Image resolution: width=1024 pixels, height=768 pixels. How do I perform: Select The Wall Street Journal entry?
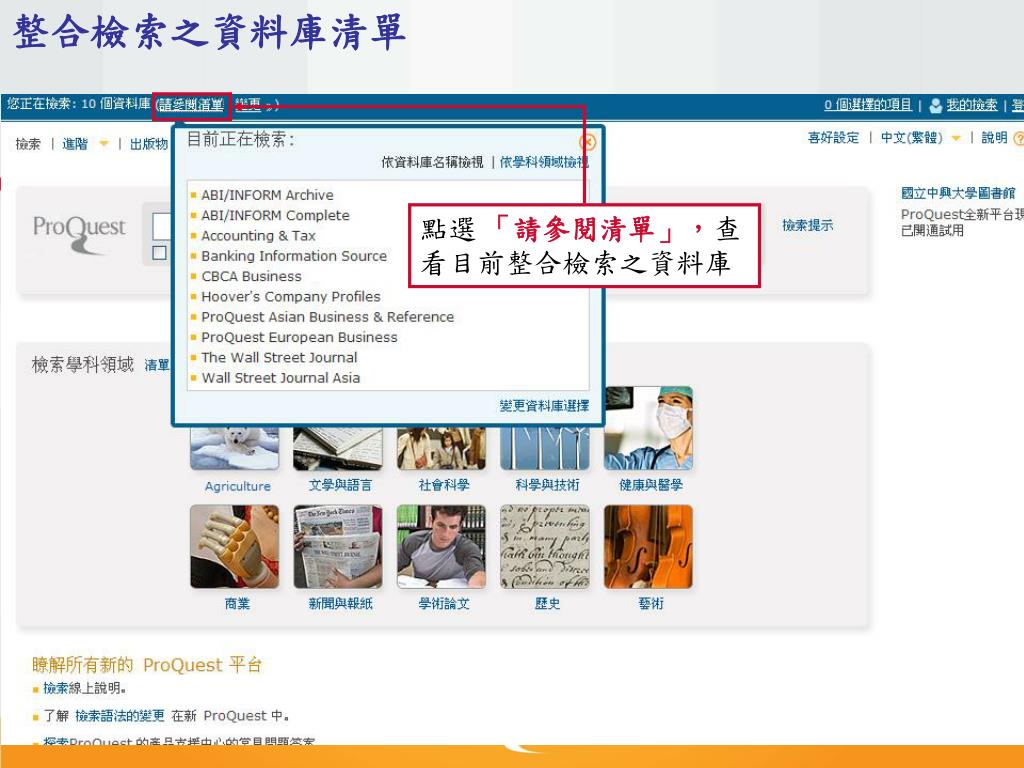(279, 357)
